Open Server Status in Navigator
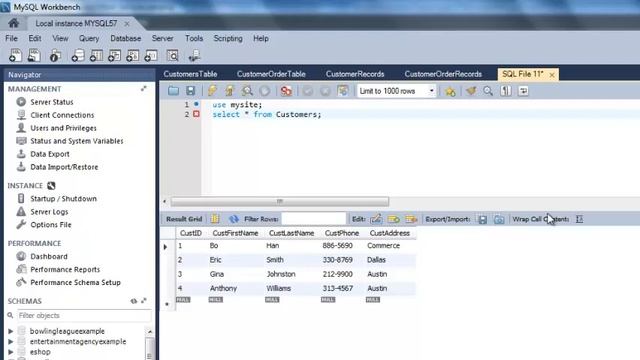 (x=52, y=102)
